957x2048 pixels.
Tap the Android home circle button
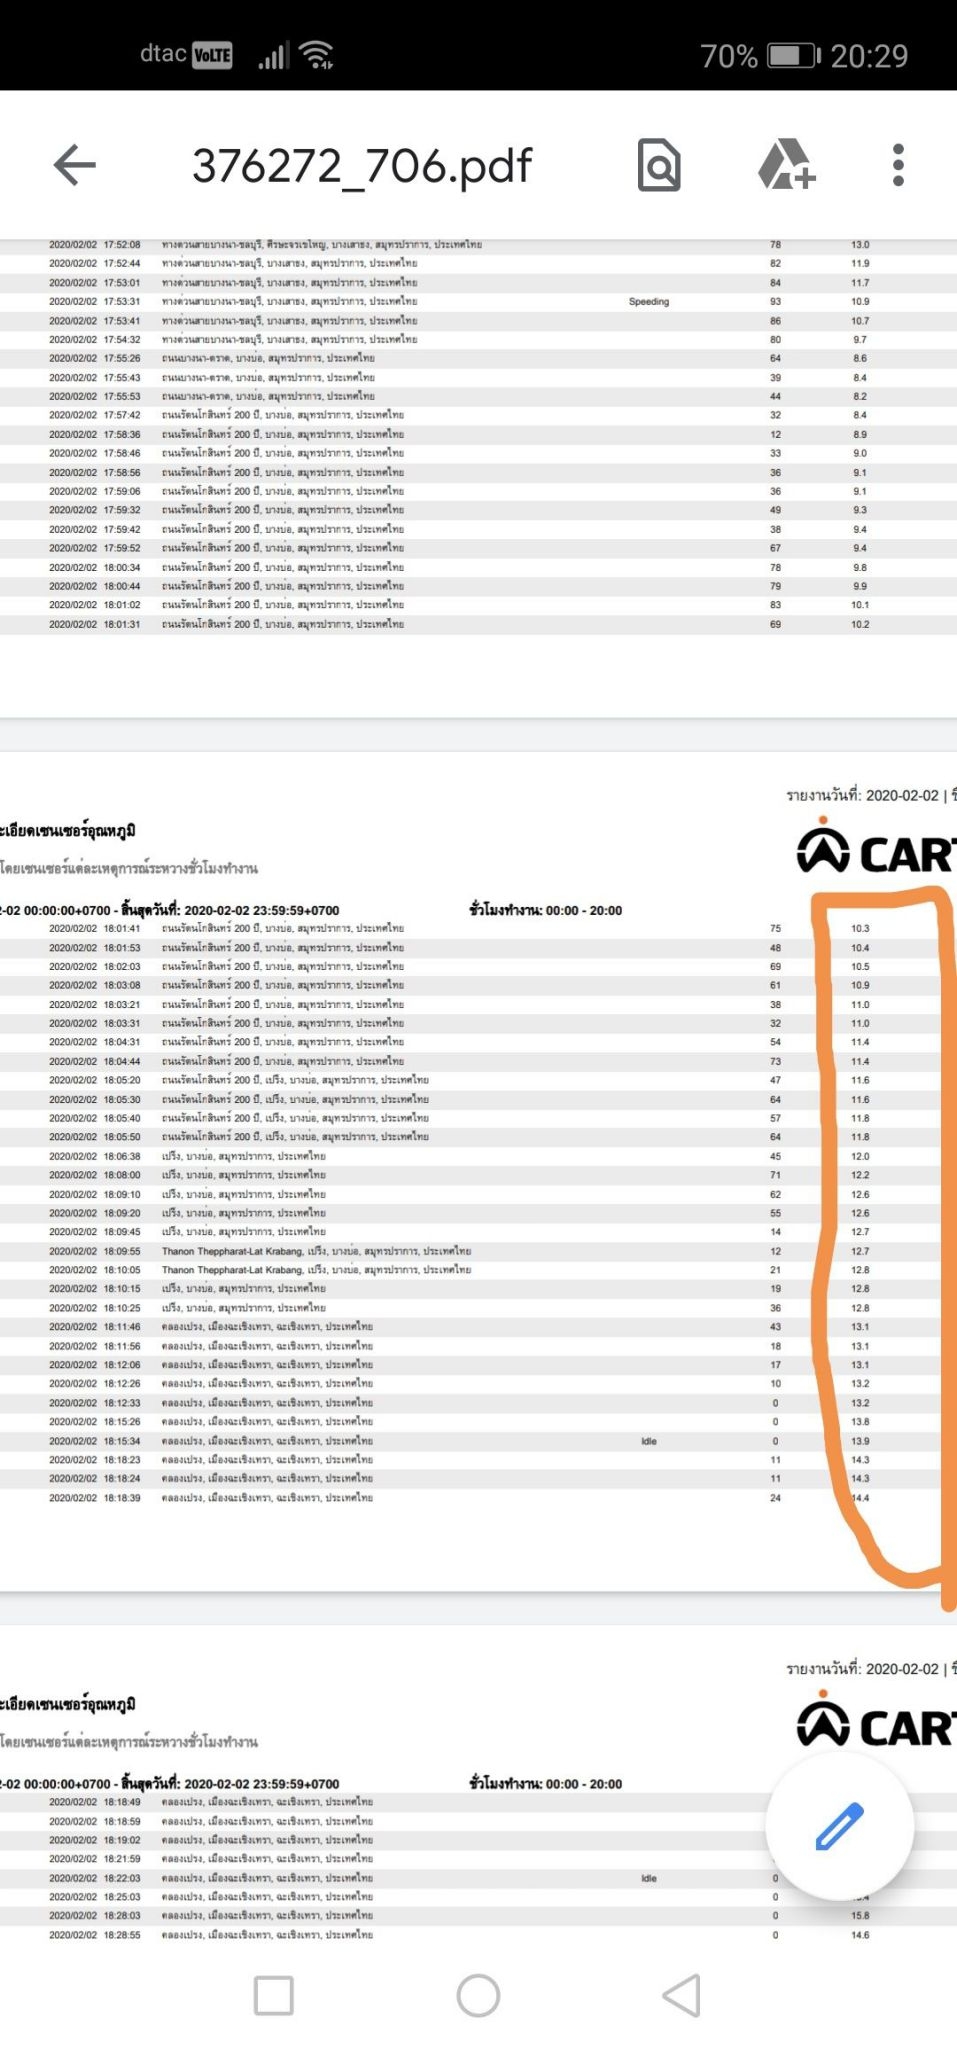478,1995
